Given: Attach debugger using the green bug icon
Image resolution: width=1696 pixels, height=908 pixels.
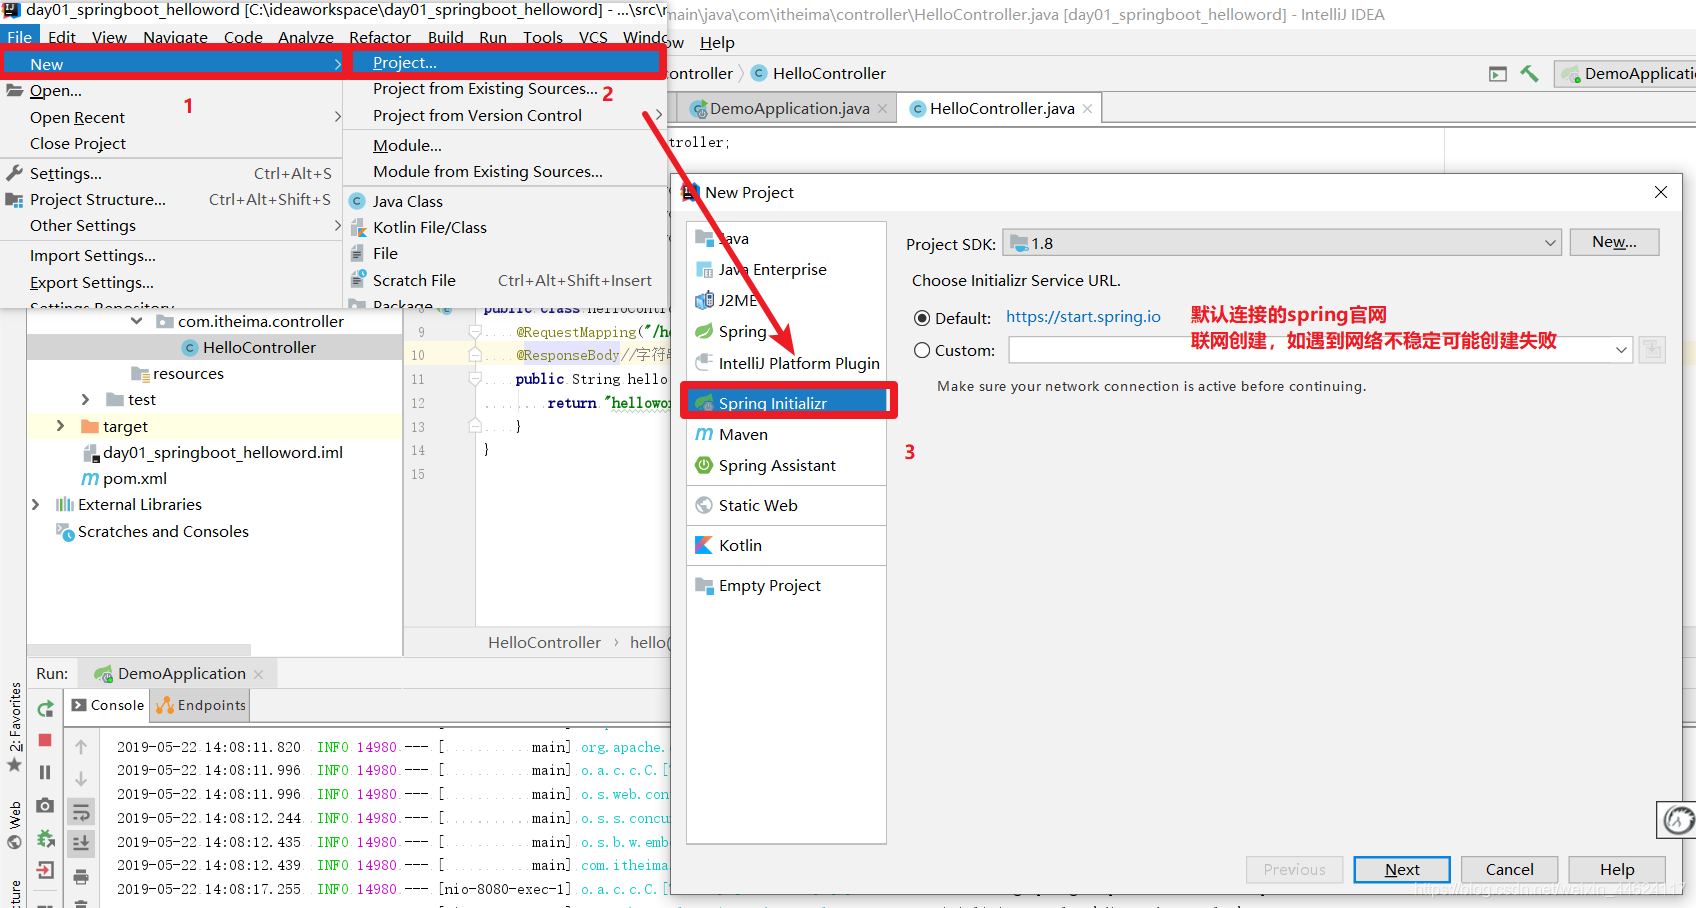Looking at the screenshot, I should coord(45,838).
